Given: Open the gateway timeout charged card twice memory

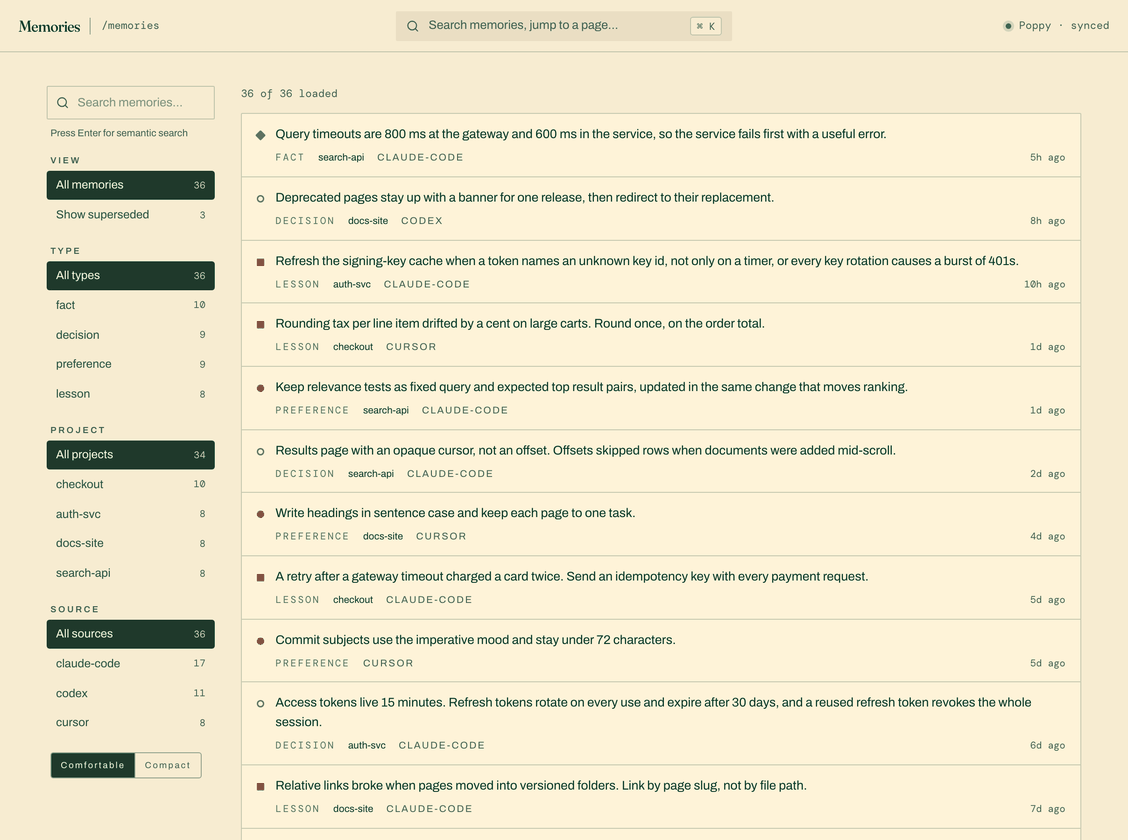Looking at the screenshot, I should pyautogui.click(x=660, y=588).
